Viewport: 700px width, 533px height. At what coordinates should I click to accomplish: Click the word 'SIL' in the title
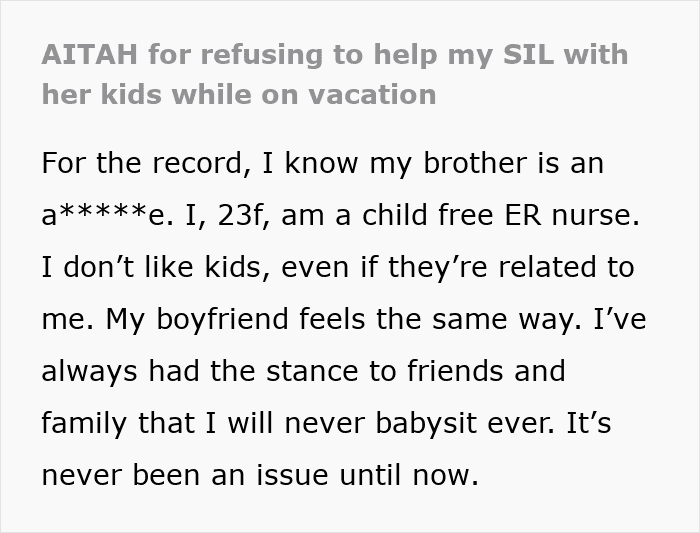529,54
